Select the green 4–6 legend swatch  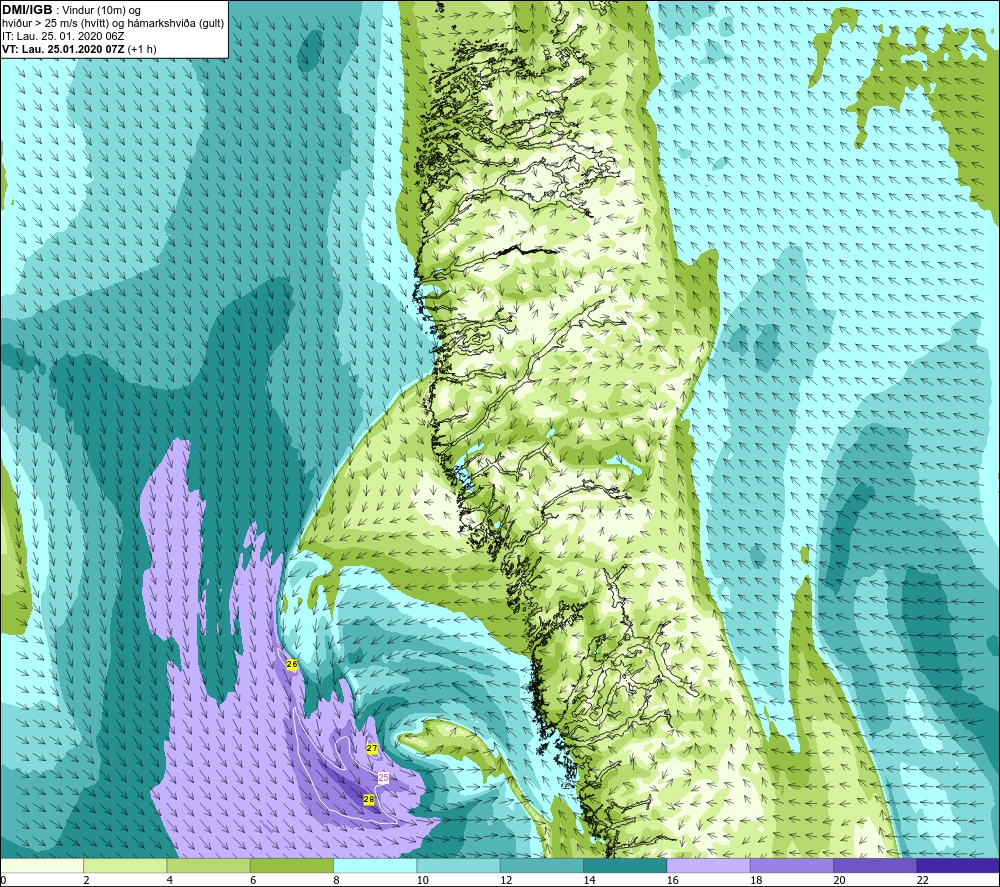tap(209, 865)
